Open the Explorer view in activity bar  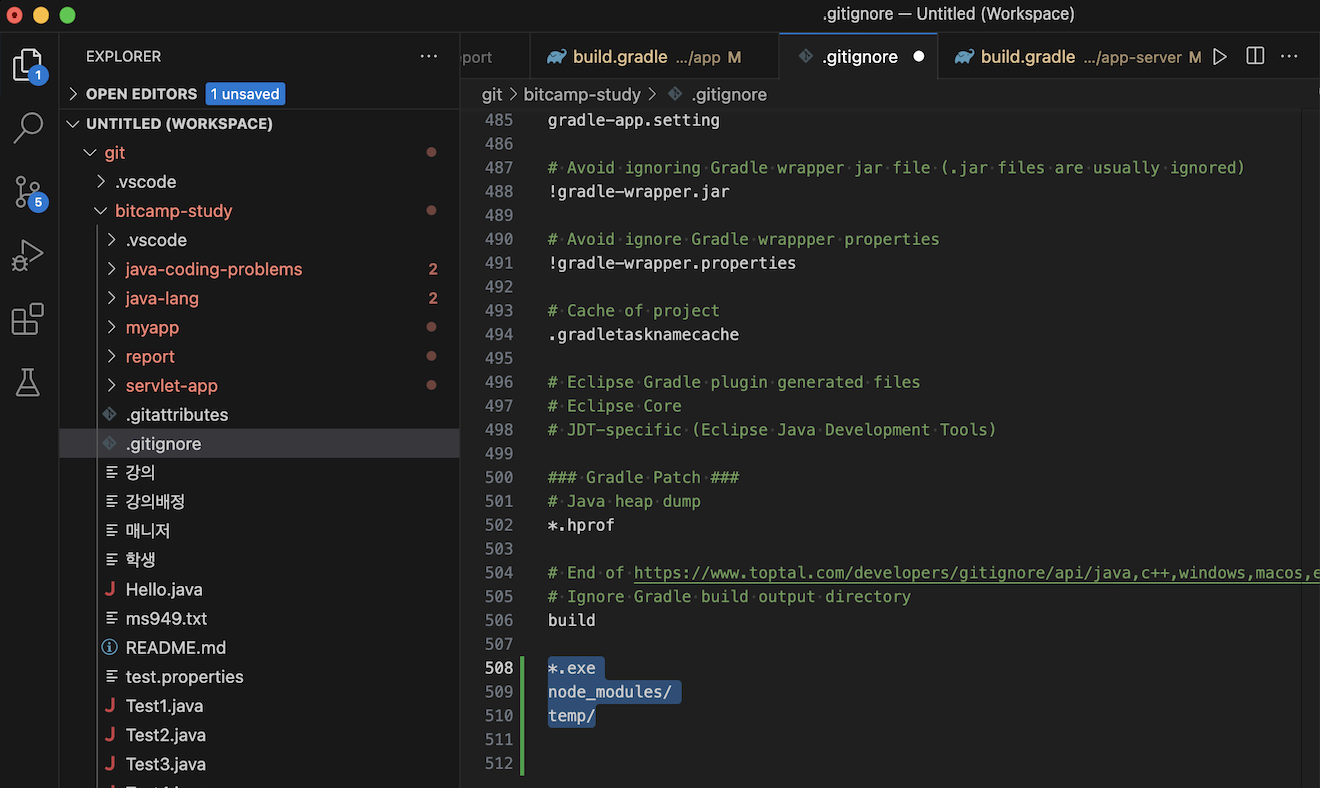point(28,66)
